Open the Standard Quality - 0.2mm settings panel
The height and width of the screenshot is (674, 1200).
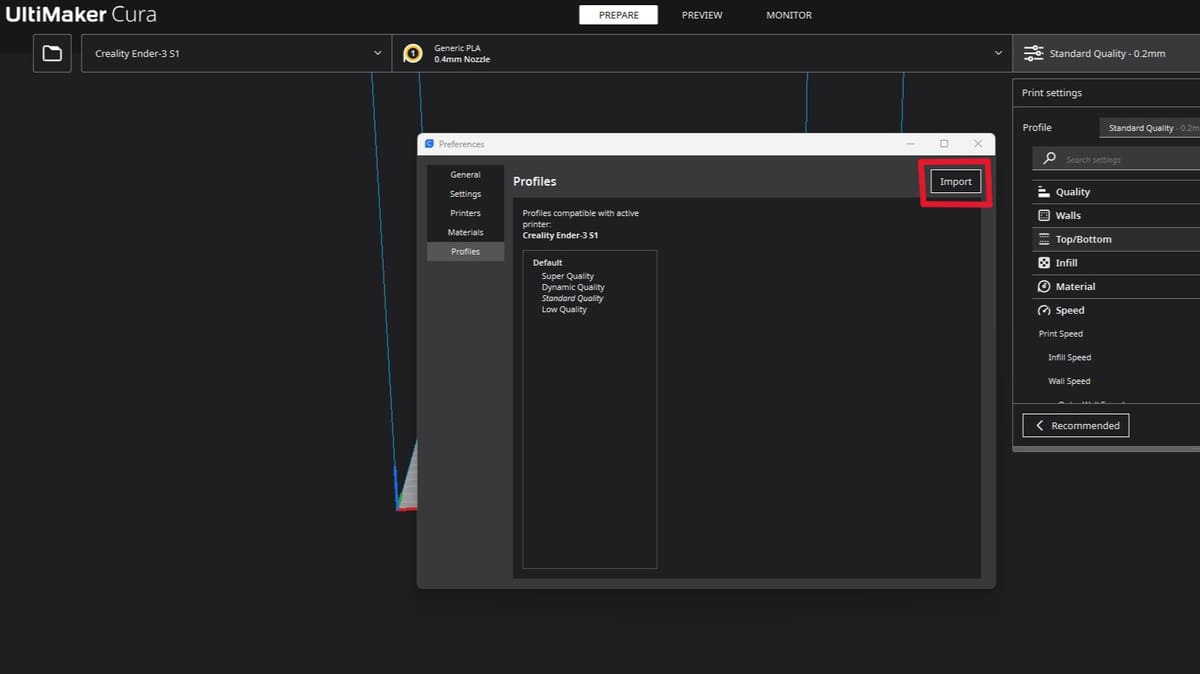click(1107, 54)
